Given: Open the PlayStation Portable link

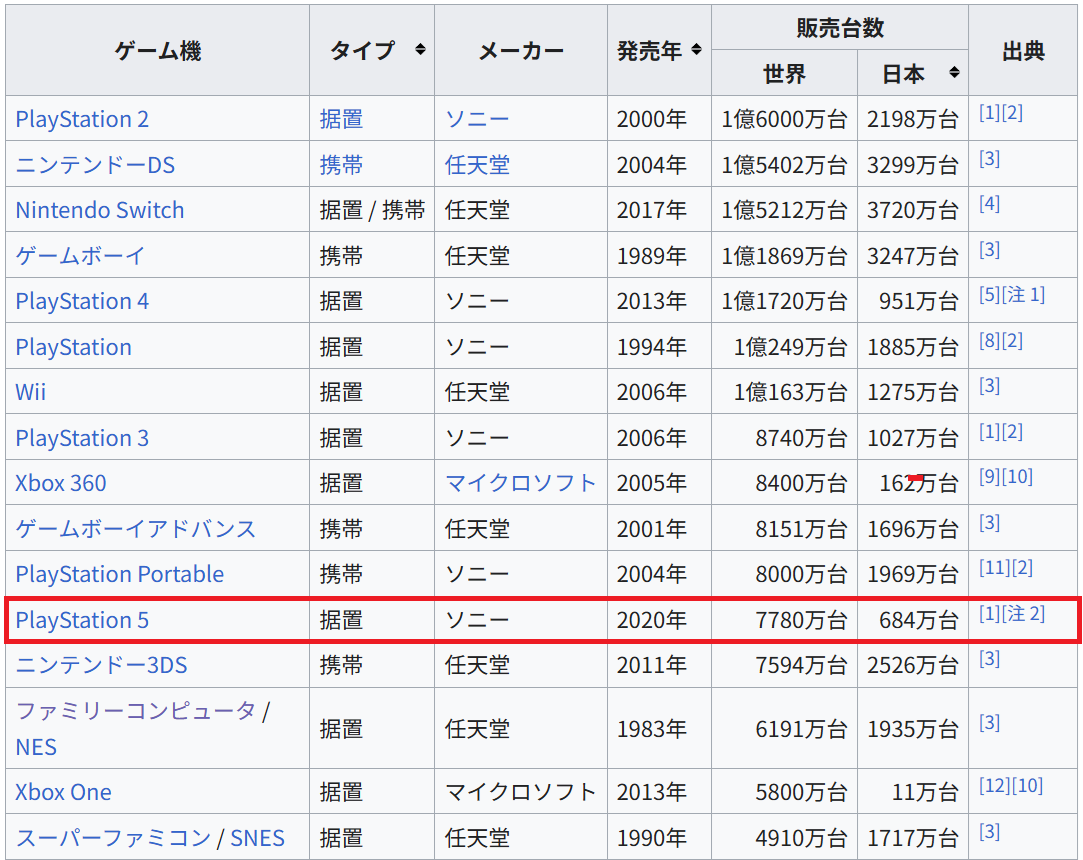Looking at the screenshot, I should [119, 574].
